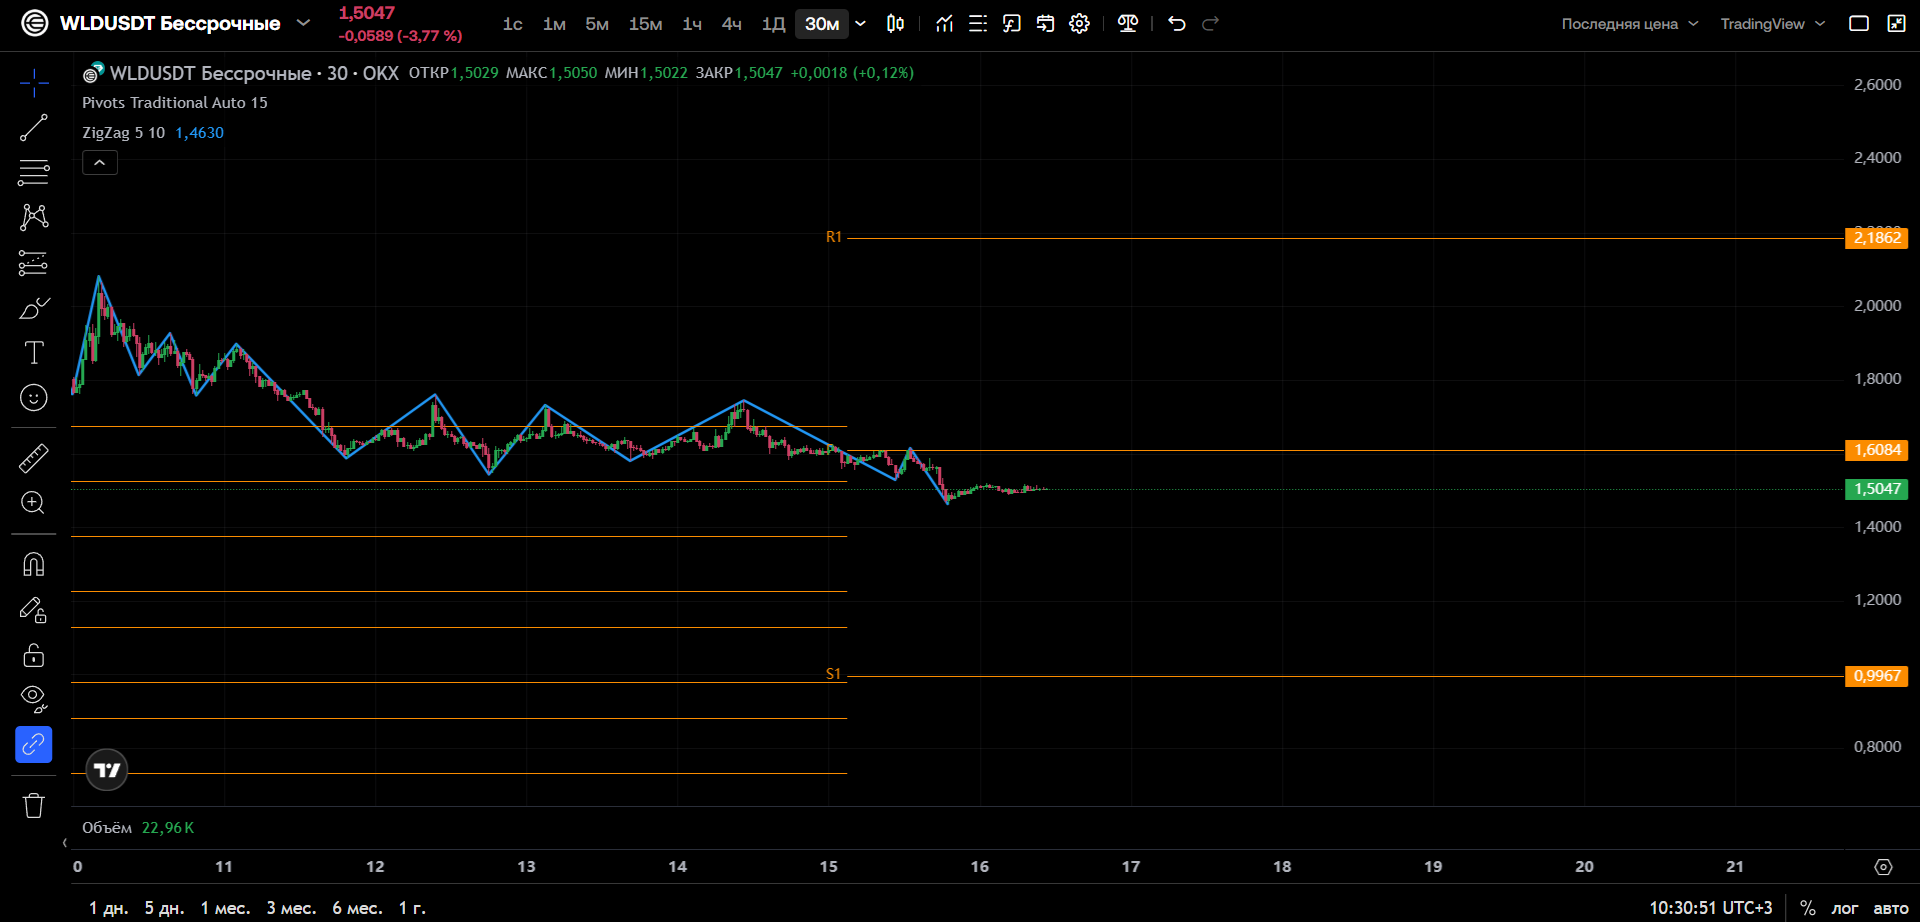Collapse the indicator legend chevron

100,162
